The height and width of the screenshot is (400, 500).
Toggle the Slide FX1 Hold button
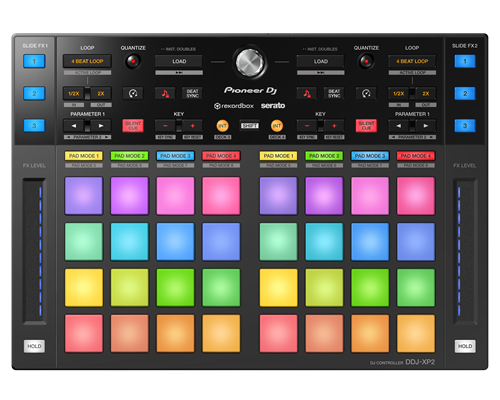(x=34, y=346)
